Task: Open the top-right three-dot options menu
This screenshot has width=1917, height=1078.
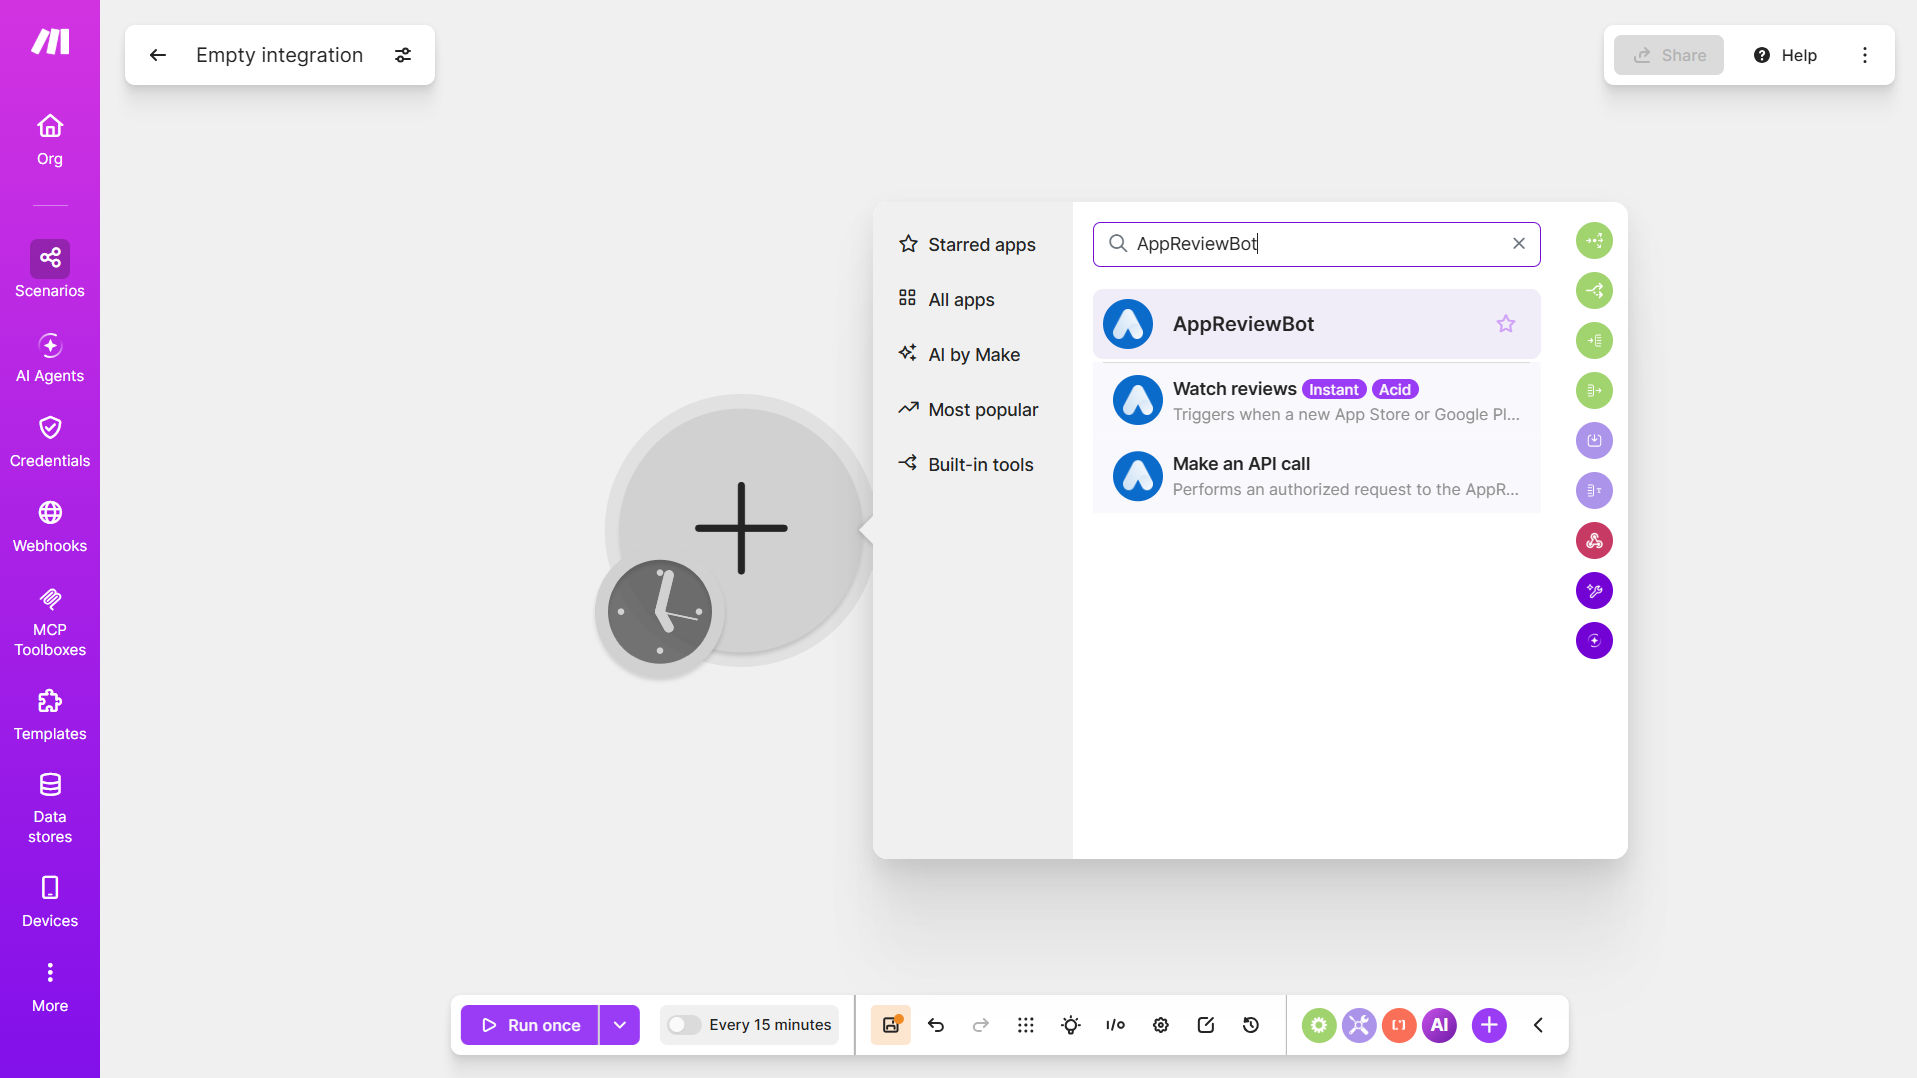Action: point(1864,55)
